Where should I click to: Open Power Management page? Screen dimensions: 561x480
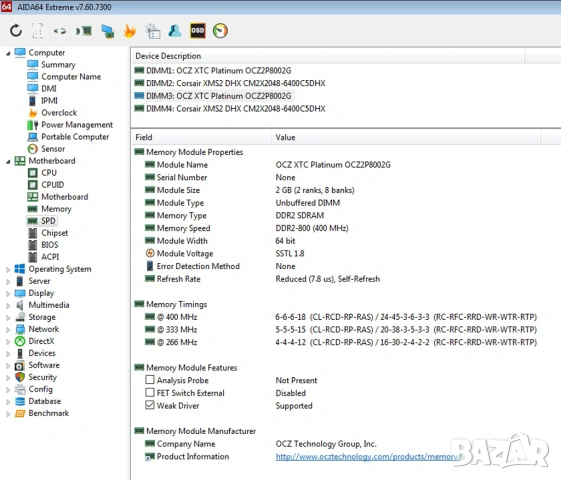77,125
